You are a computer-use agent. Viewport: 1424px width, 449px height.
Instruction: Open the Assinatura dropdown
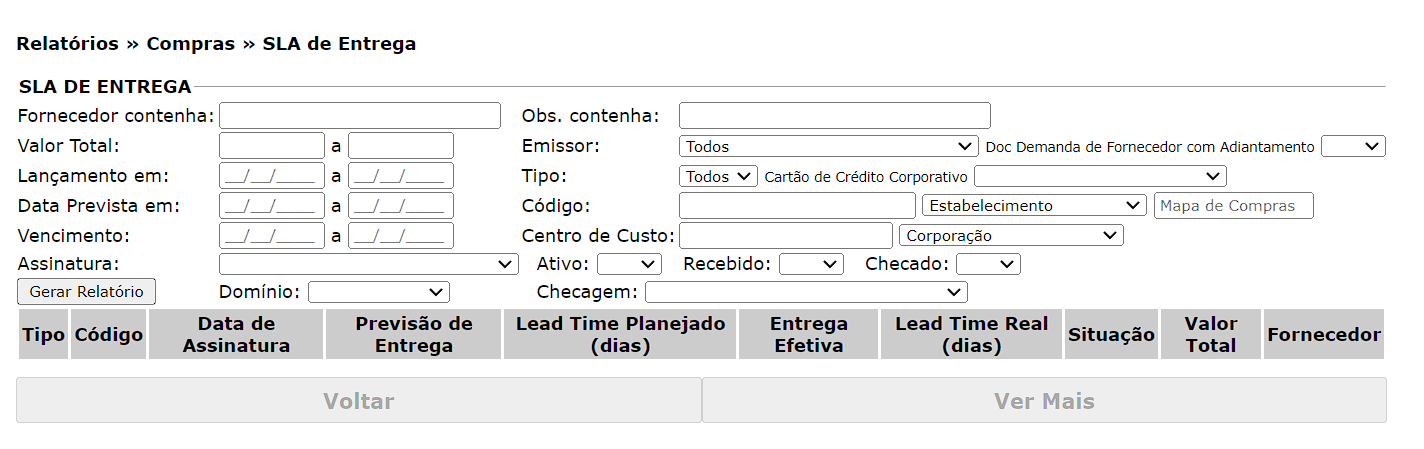(368, 264)
